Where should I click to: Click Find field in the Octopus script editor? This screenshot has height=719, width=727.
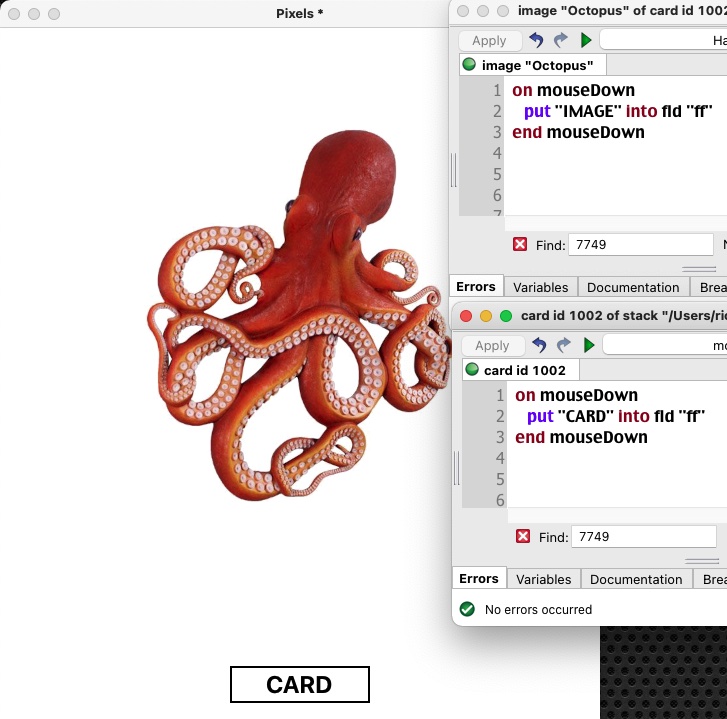coord(641,244)
